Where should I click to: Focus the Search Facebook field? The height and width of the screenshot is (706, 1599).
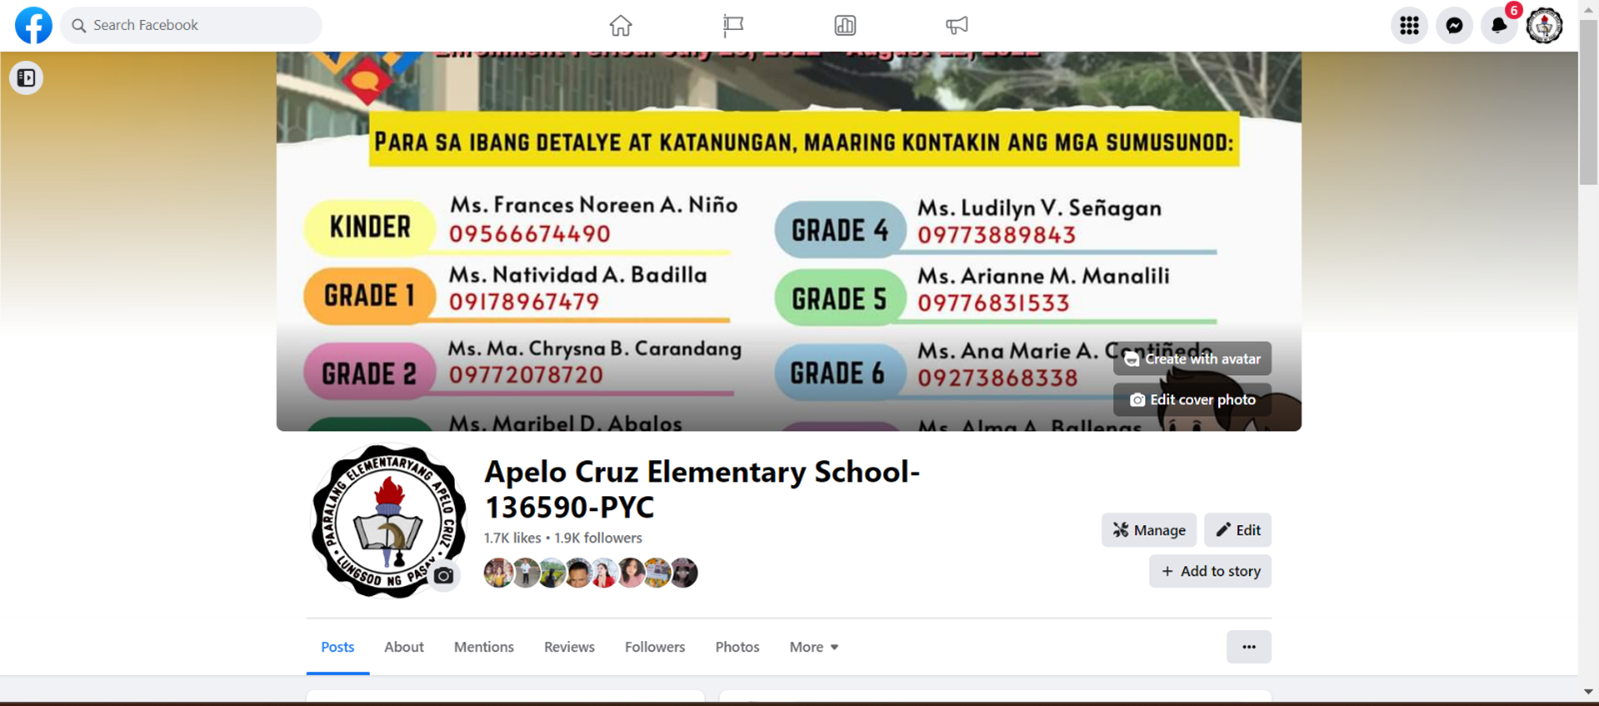191,25
